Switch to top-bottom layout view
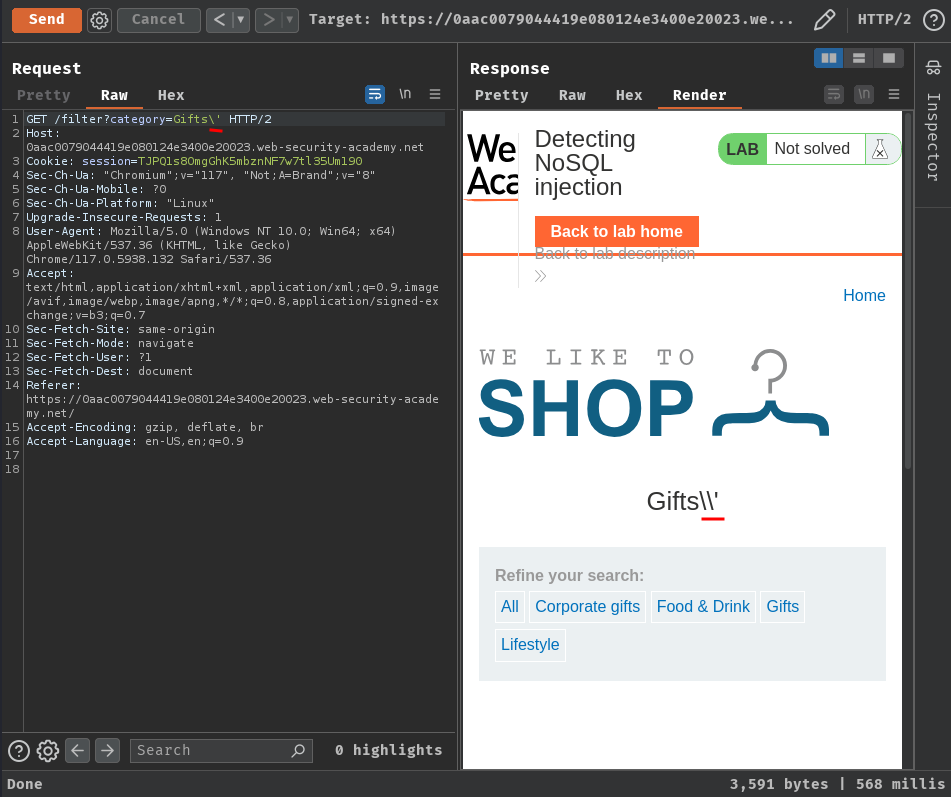Screen dimensions: 951x797 point(859,58)
